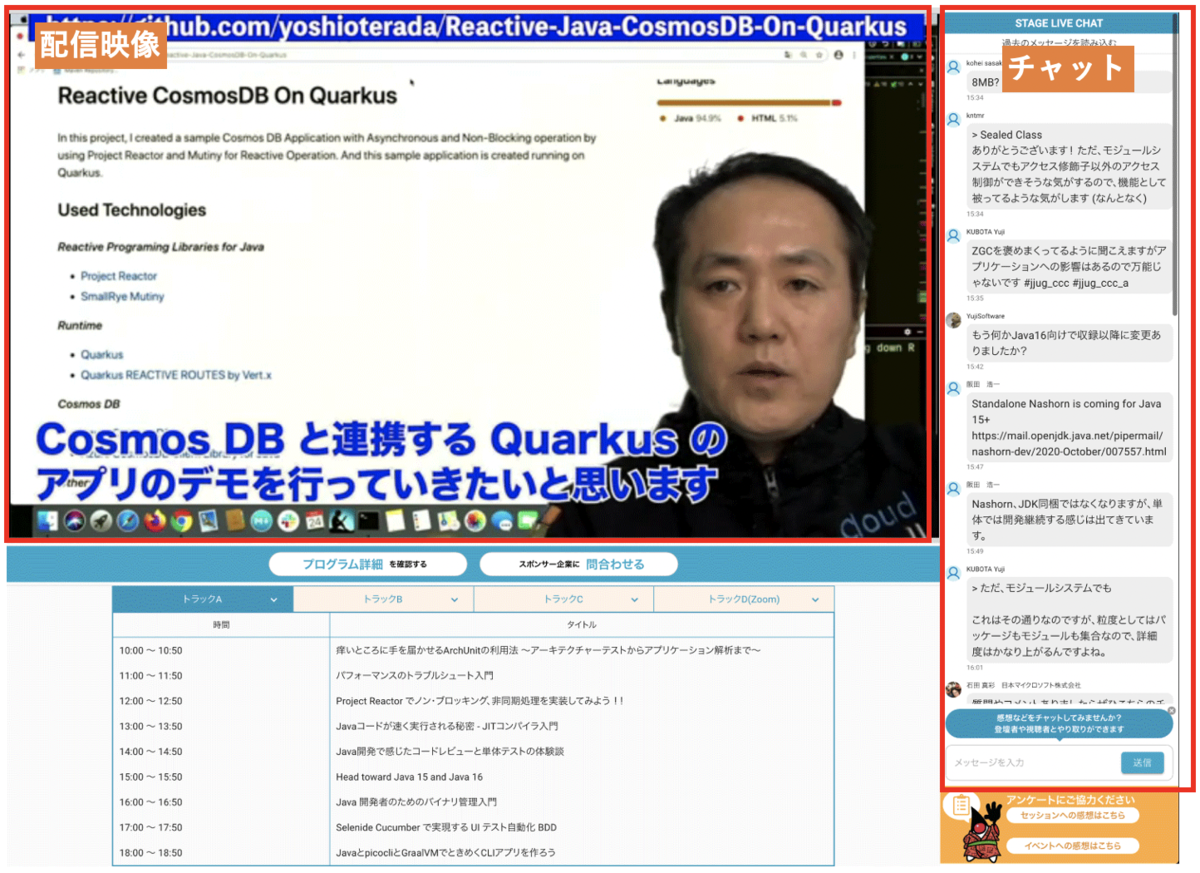Select the Project Reactor でノン・ブロッキング session
Viewport: 1200px width, 873px height.
pos(479,701)
